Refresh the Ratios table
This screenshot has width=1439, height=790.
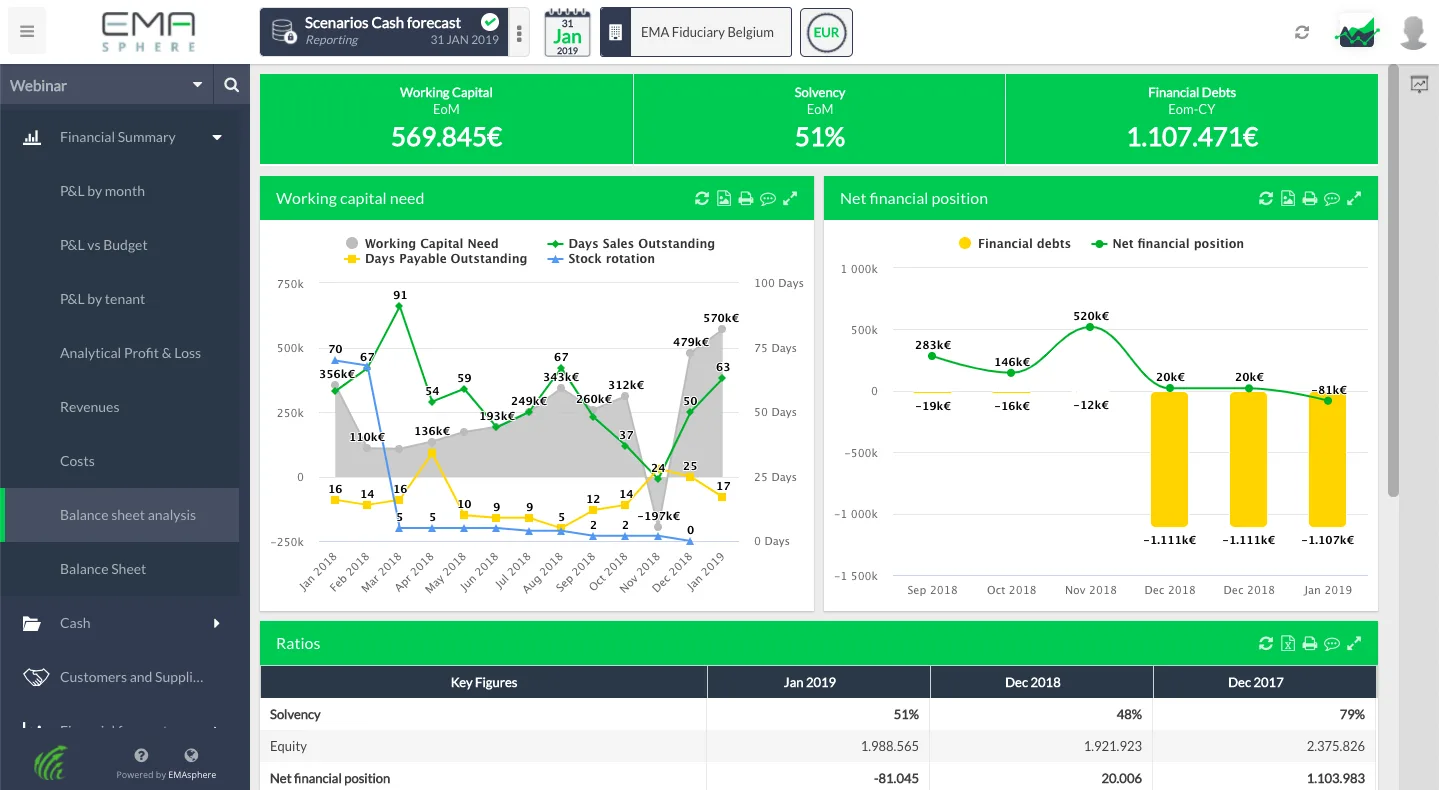tap(1266, 644)
